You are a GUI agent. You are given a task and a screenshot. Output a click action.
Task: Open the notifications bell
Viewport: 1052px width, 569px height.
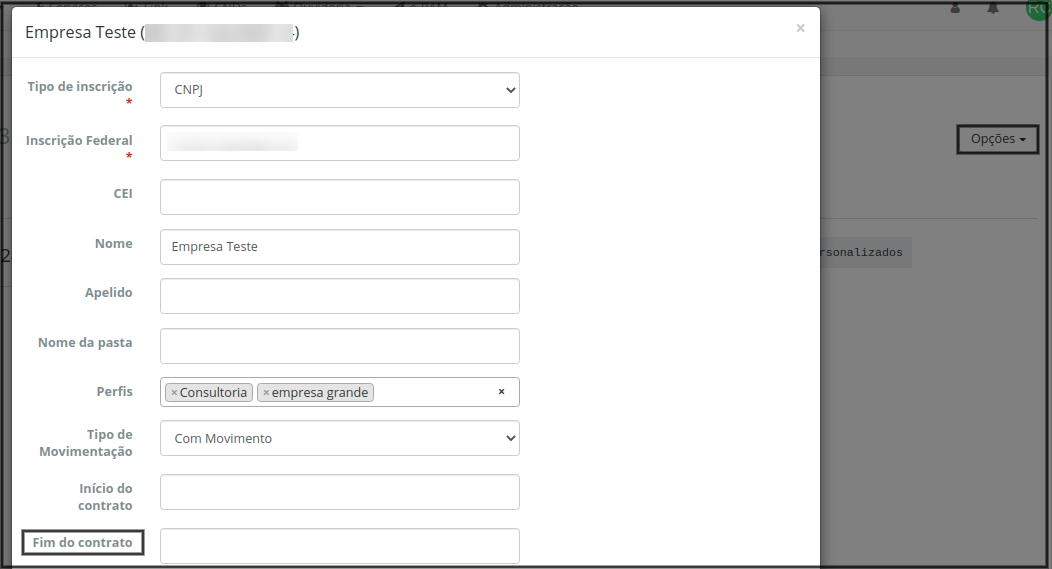pos(993,7)
